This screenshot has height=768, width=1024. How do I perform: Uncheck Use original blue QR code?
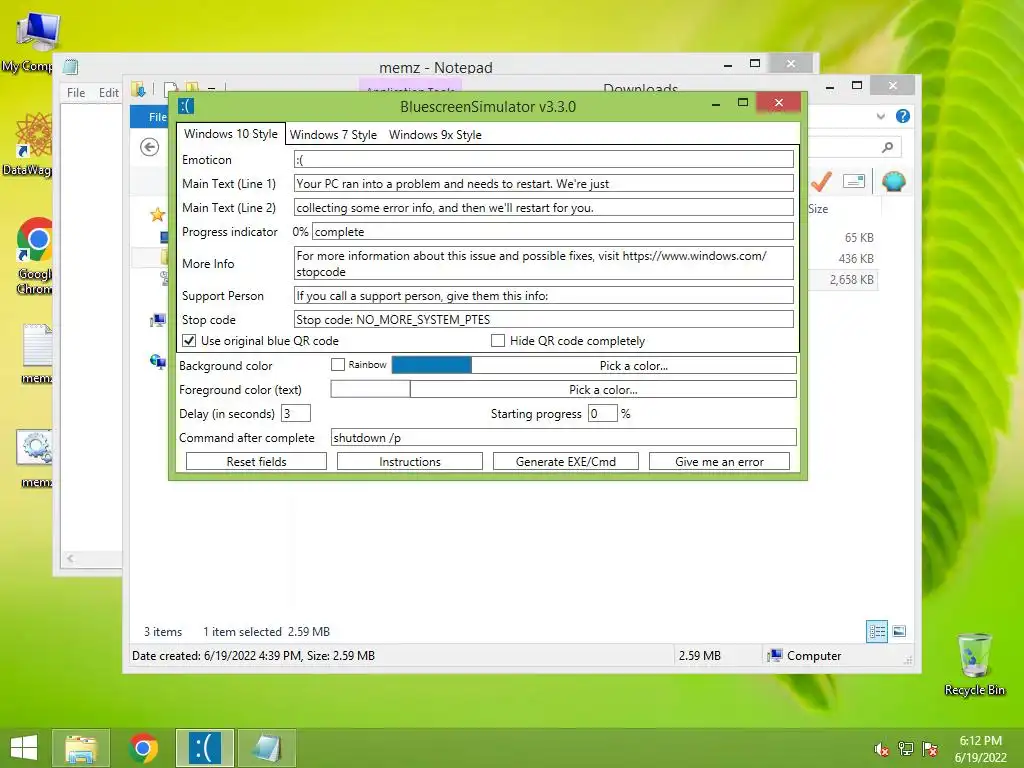189,340
